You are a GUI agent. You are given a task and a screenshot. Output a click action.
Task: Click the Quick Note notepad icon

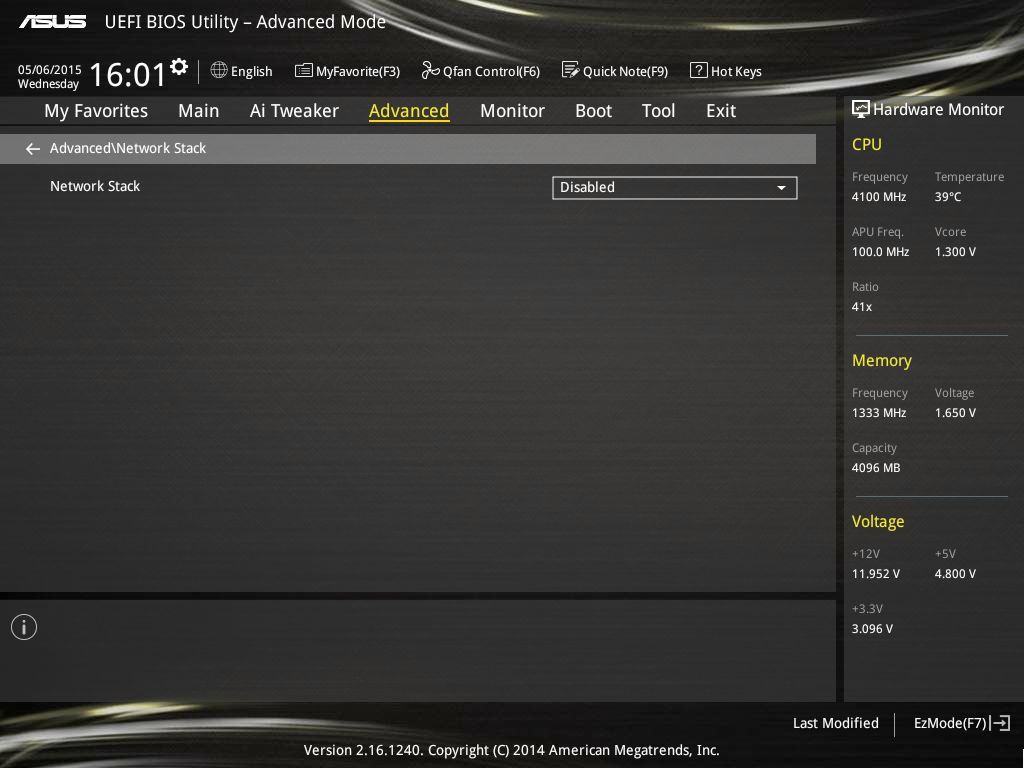coord(570,70)
